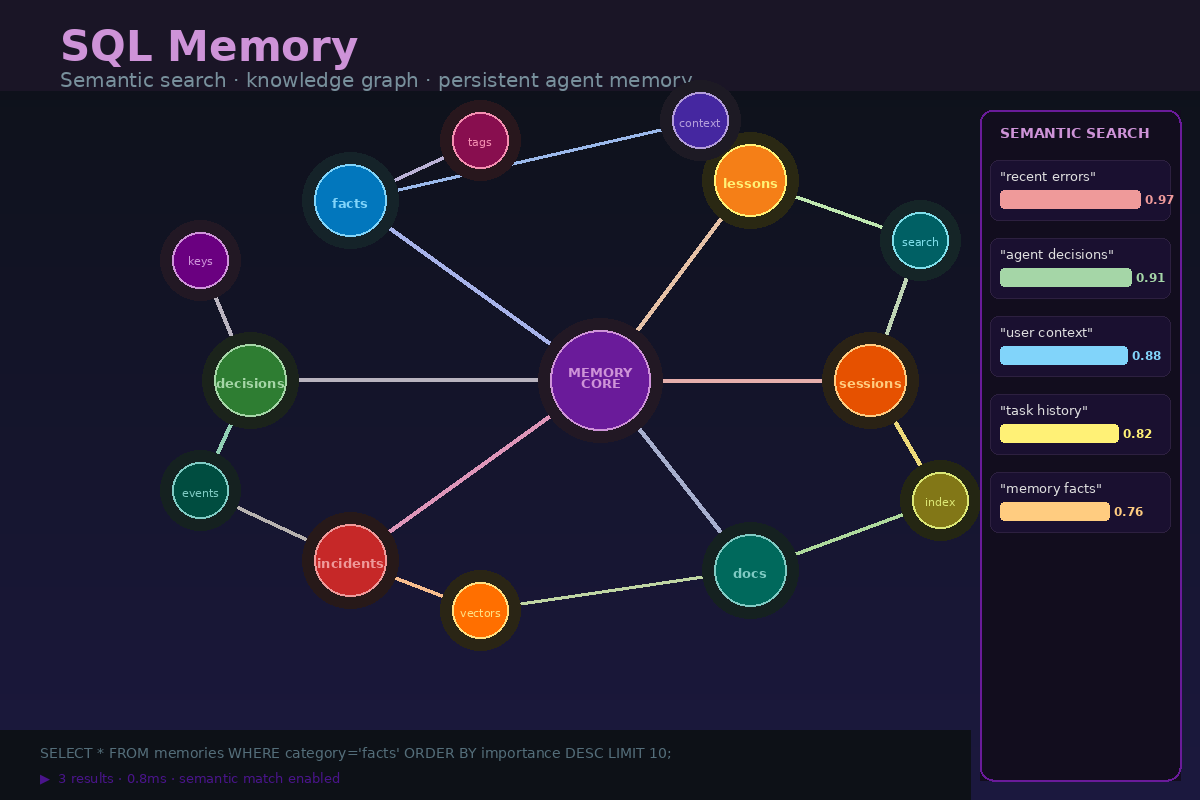Open the sessions node

[x=869, y=382]
